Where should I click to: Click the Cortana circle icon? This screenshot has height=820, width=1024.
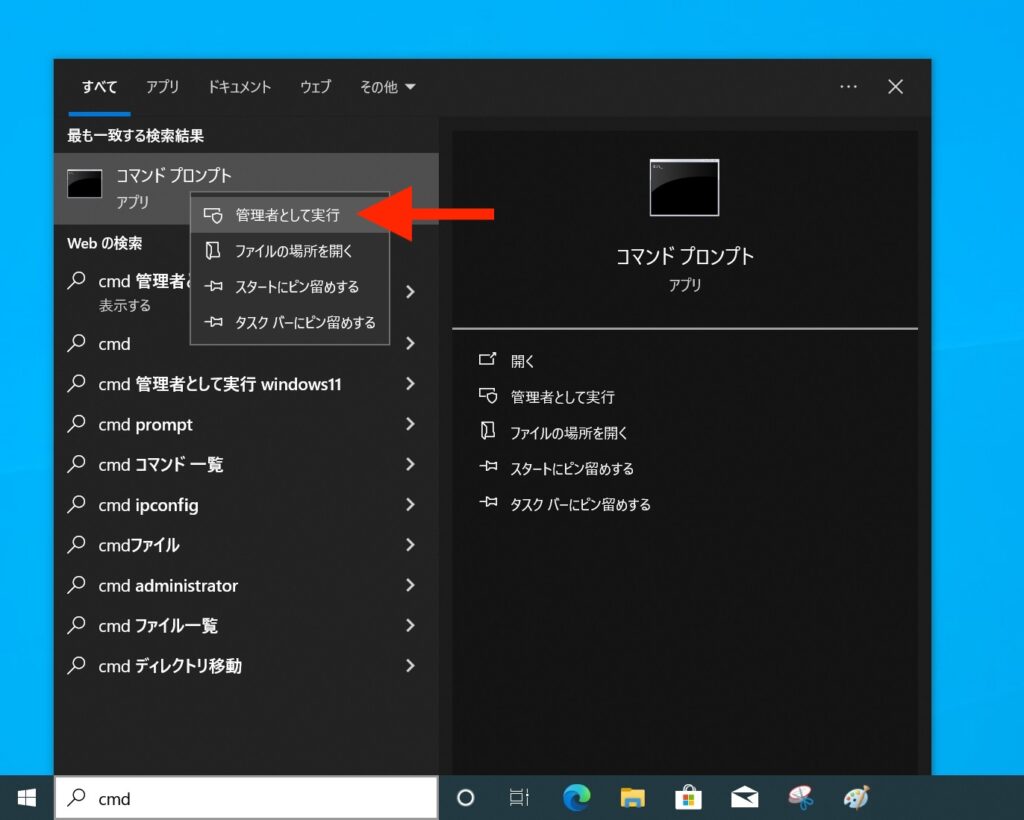pos(465,797)
